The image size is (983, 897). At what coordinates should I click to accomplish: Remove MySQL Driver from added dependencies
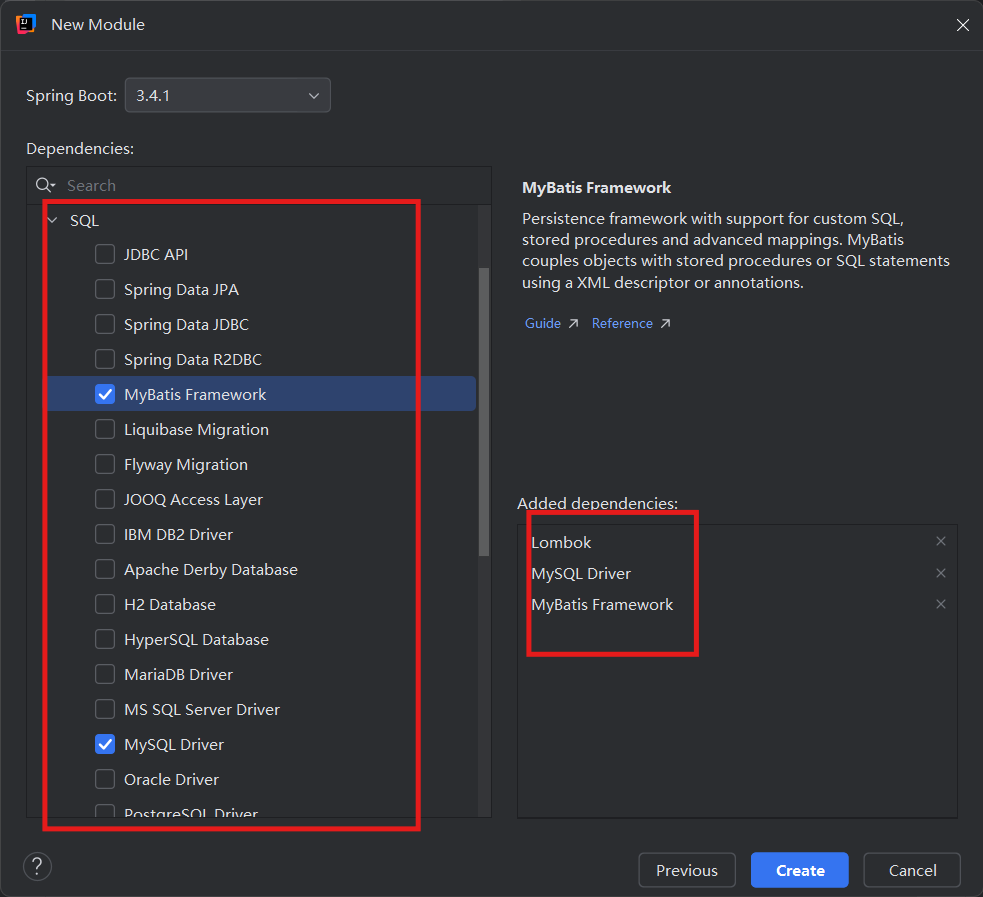point(940,573)
